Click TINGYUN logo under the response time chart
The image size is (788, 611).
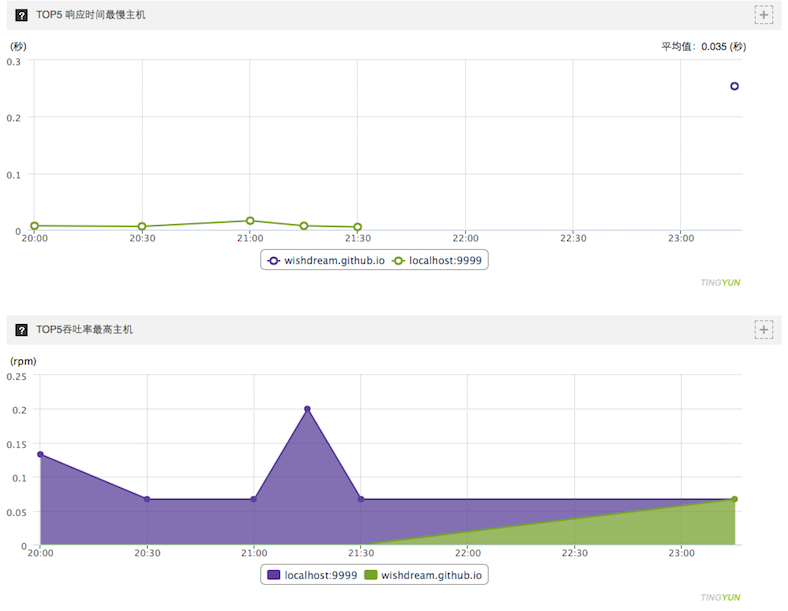click(720, 282)
